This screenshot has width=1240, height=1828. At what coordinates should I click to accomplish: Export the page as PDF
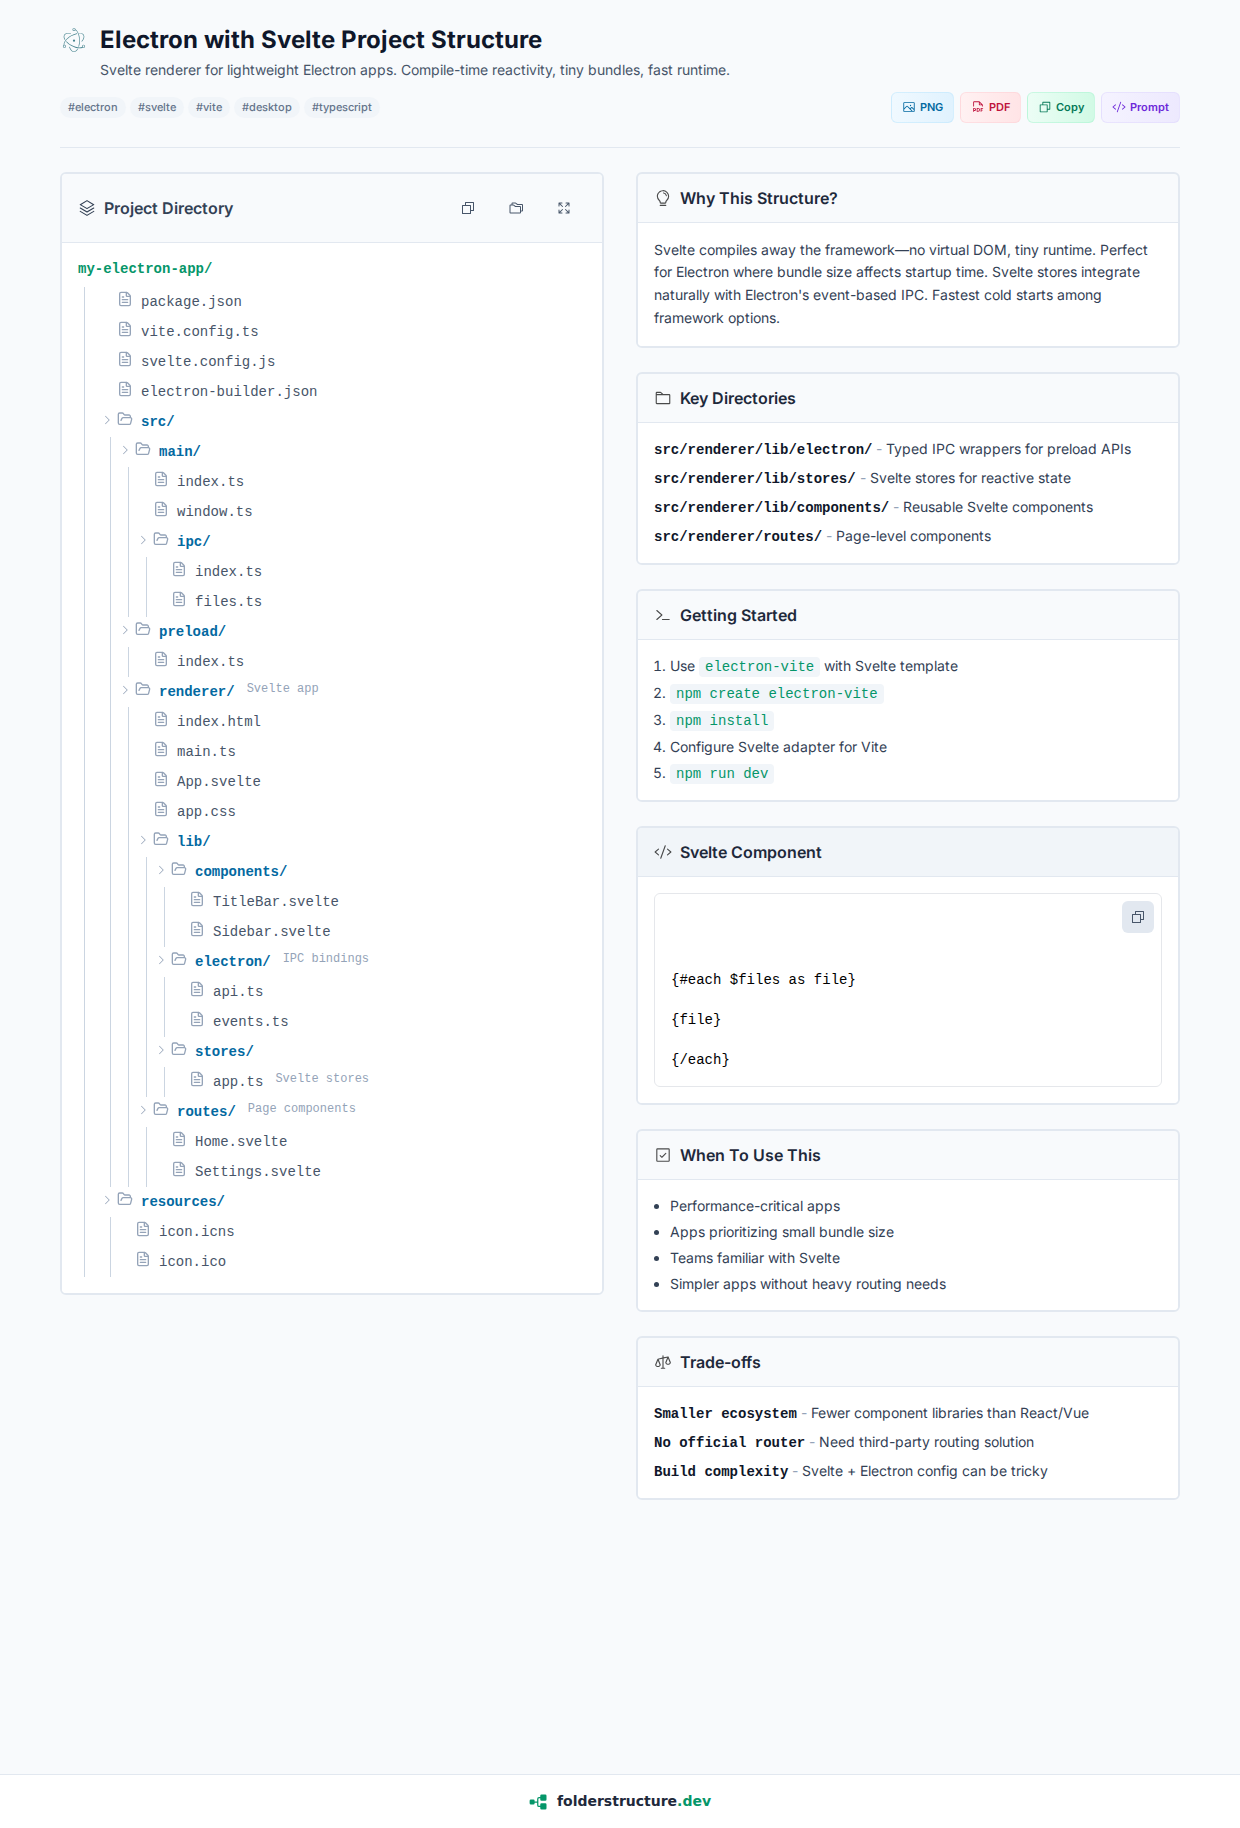[x=990, y=107]
